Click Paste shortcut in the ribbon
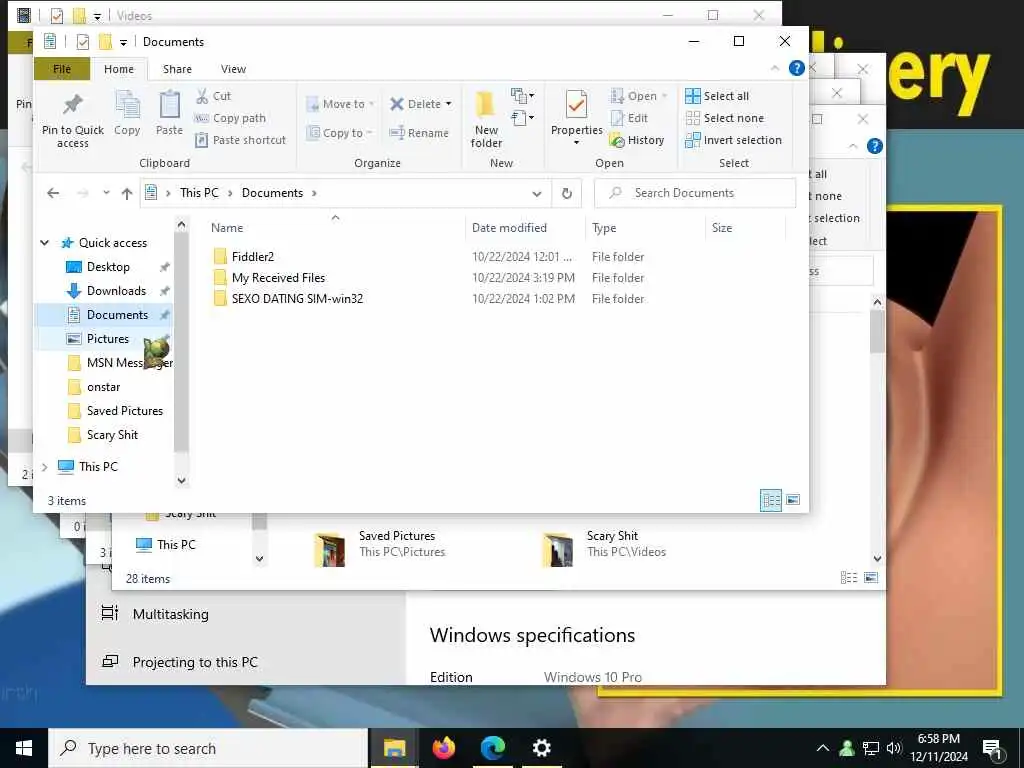This screenshot has height=768, width=1024. pos(241,140)
